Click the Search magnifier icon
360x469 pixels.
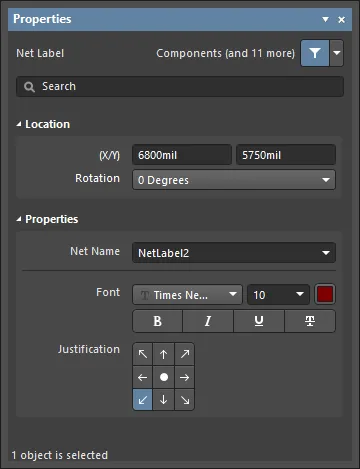[x=29, y=87]
